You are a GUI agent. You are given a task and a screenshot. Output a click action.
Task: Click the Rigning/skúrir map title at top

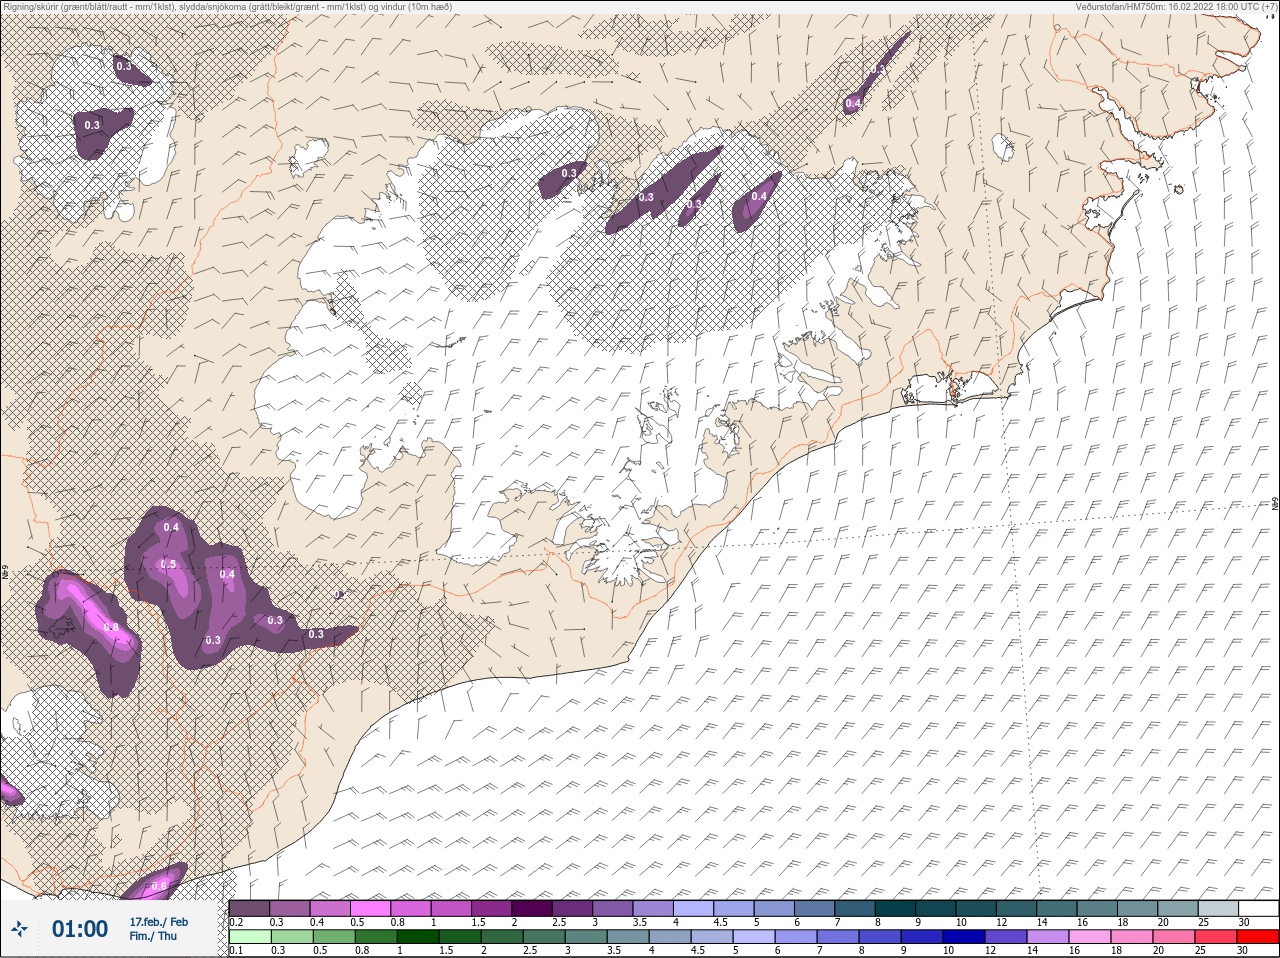tap(227, 6)
